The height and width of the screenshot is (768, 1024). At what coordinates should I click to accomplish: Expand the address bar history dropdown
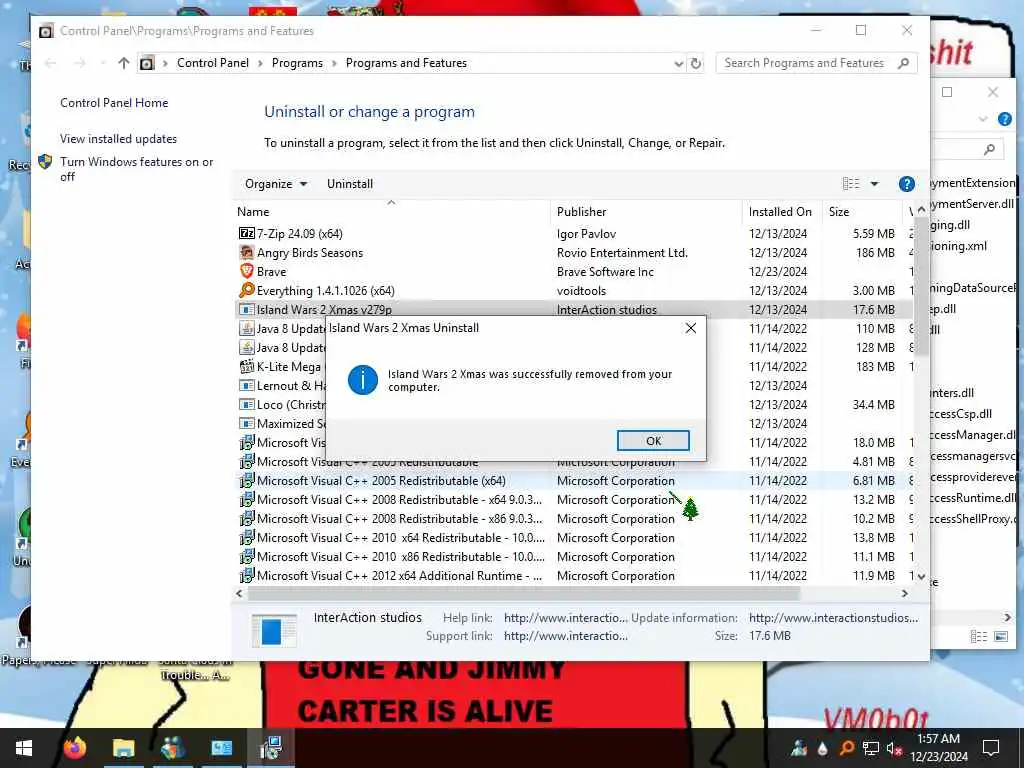click(679, 63)
